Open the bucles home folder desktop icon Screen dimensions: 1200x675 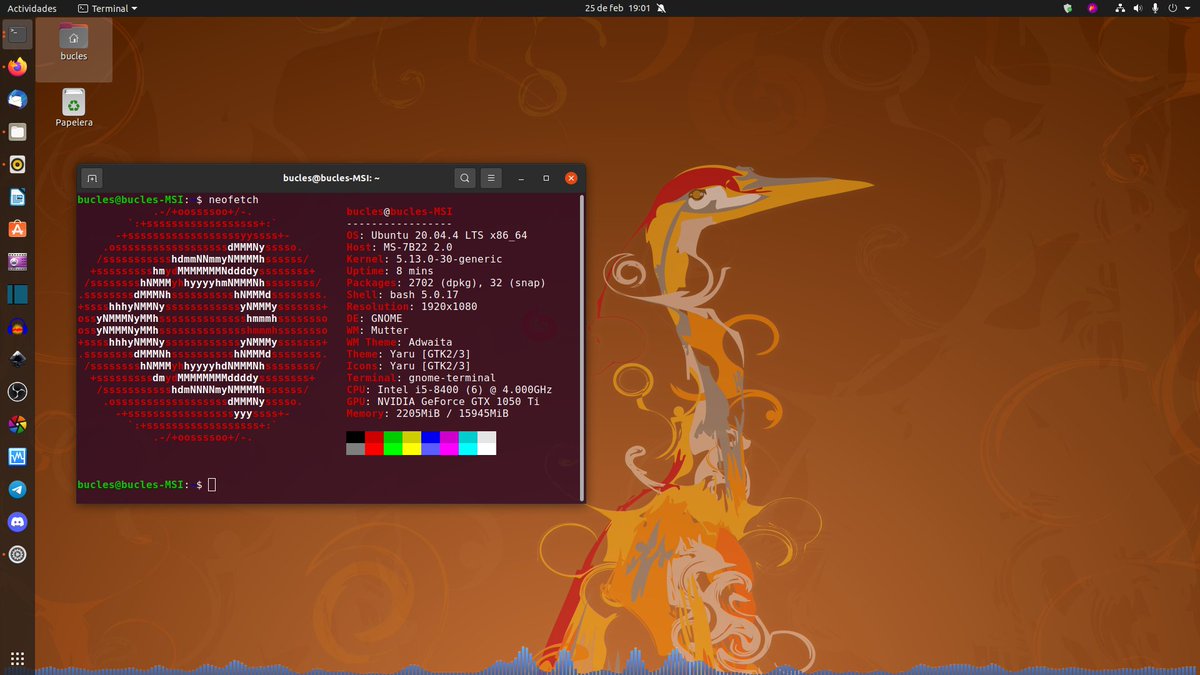pyautogui.click(x=73, y=42)
